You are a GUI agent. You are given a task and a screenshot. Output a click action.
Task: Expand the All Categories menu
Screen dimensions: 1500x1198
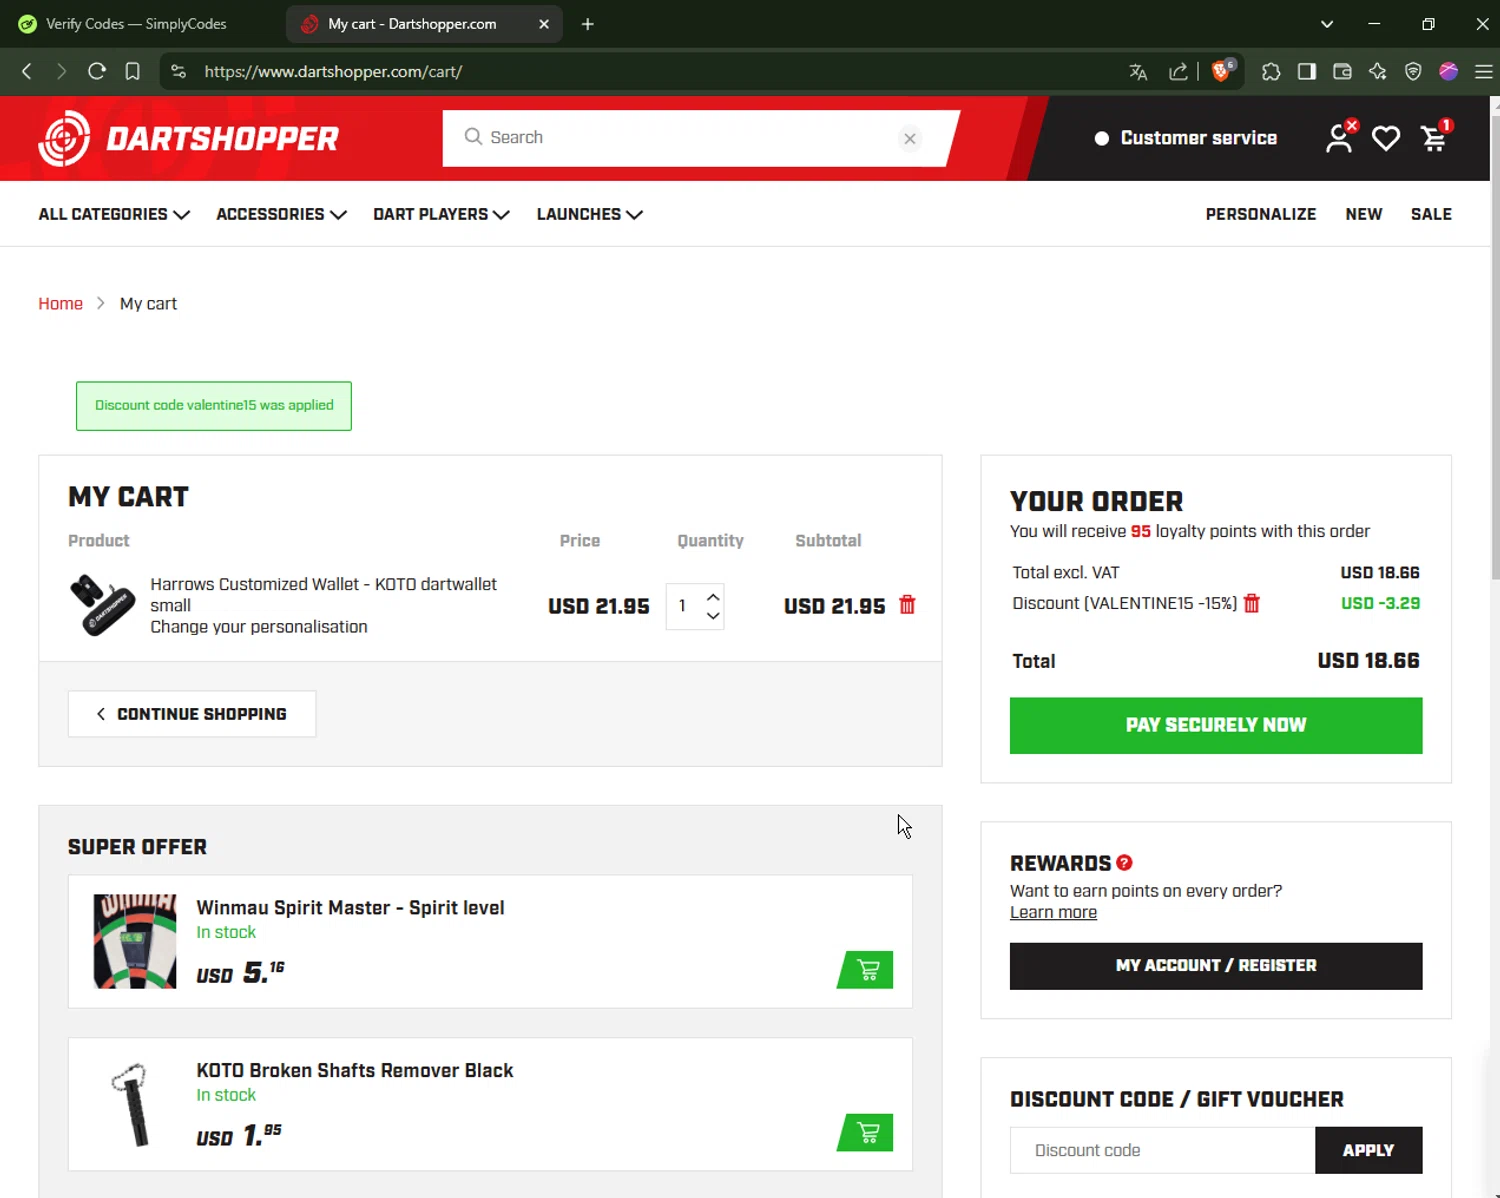[x=114, y=214]
